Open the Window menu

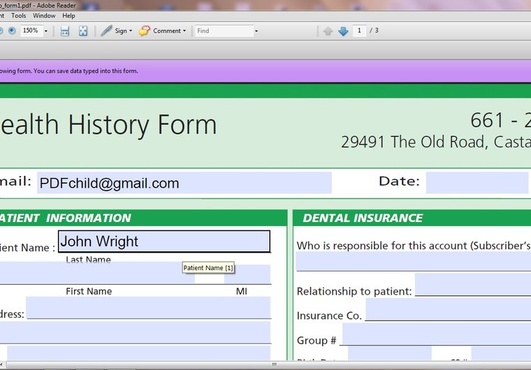click(x=44, y=16)
